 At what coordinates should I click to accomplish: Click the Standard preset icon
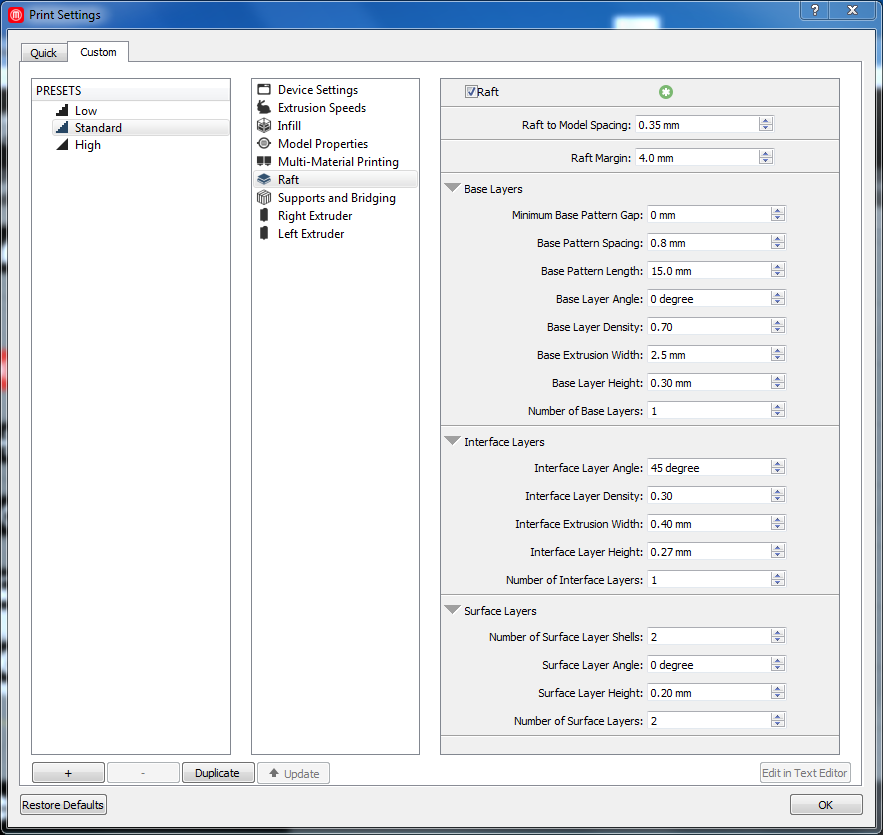tap(63, 127)
